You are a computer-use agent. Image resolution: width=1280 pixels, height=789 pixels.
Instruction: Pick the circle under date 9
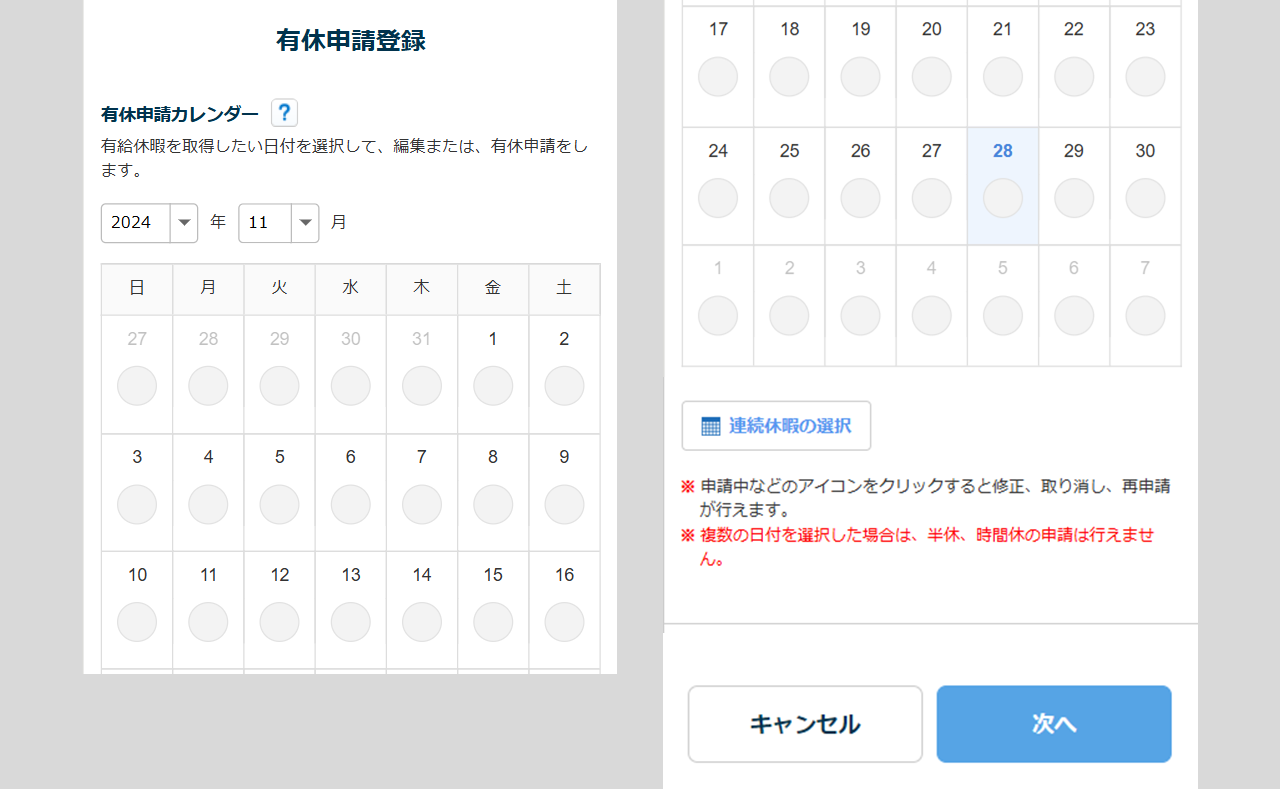tap(564, 505)
